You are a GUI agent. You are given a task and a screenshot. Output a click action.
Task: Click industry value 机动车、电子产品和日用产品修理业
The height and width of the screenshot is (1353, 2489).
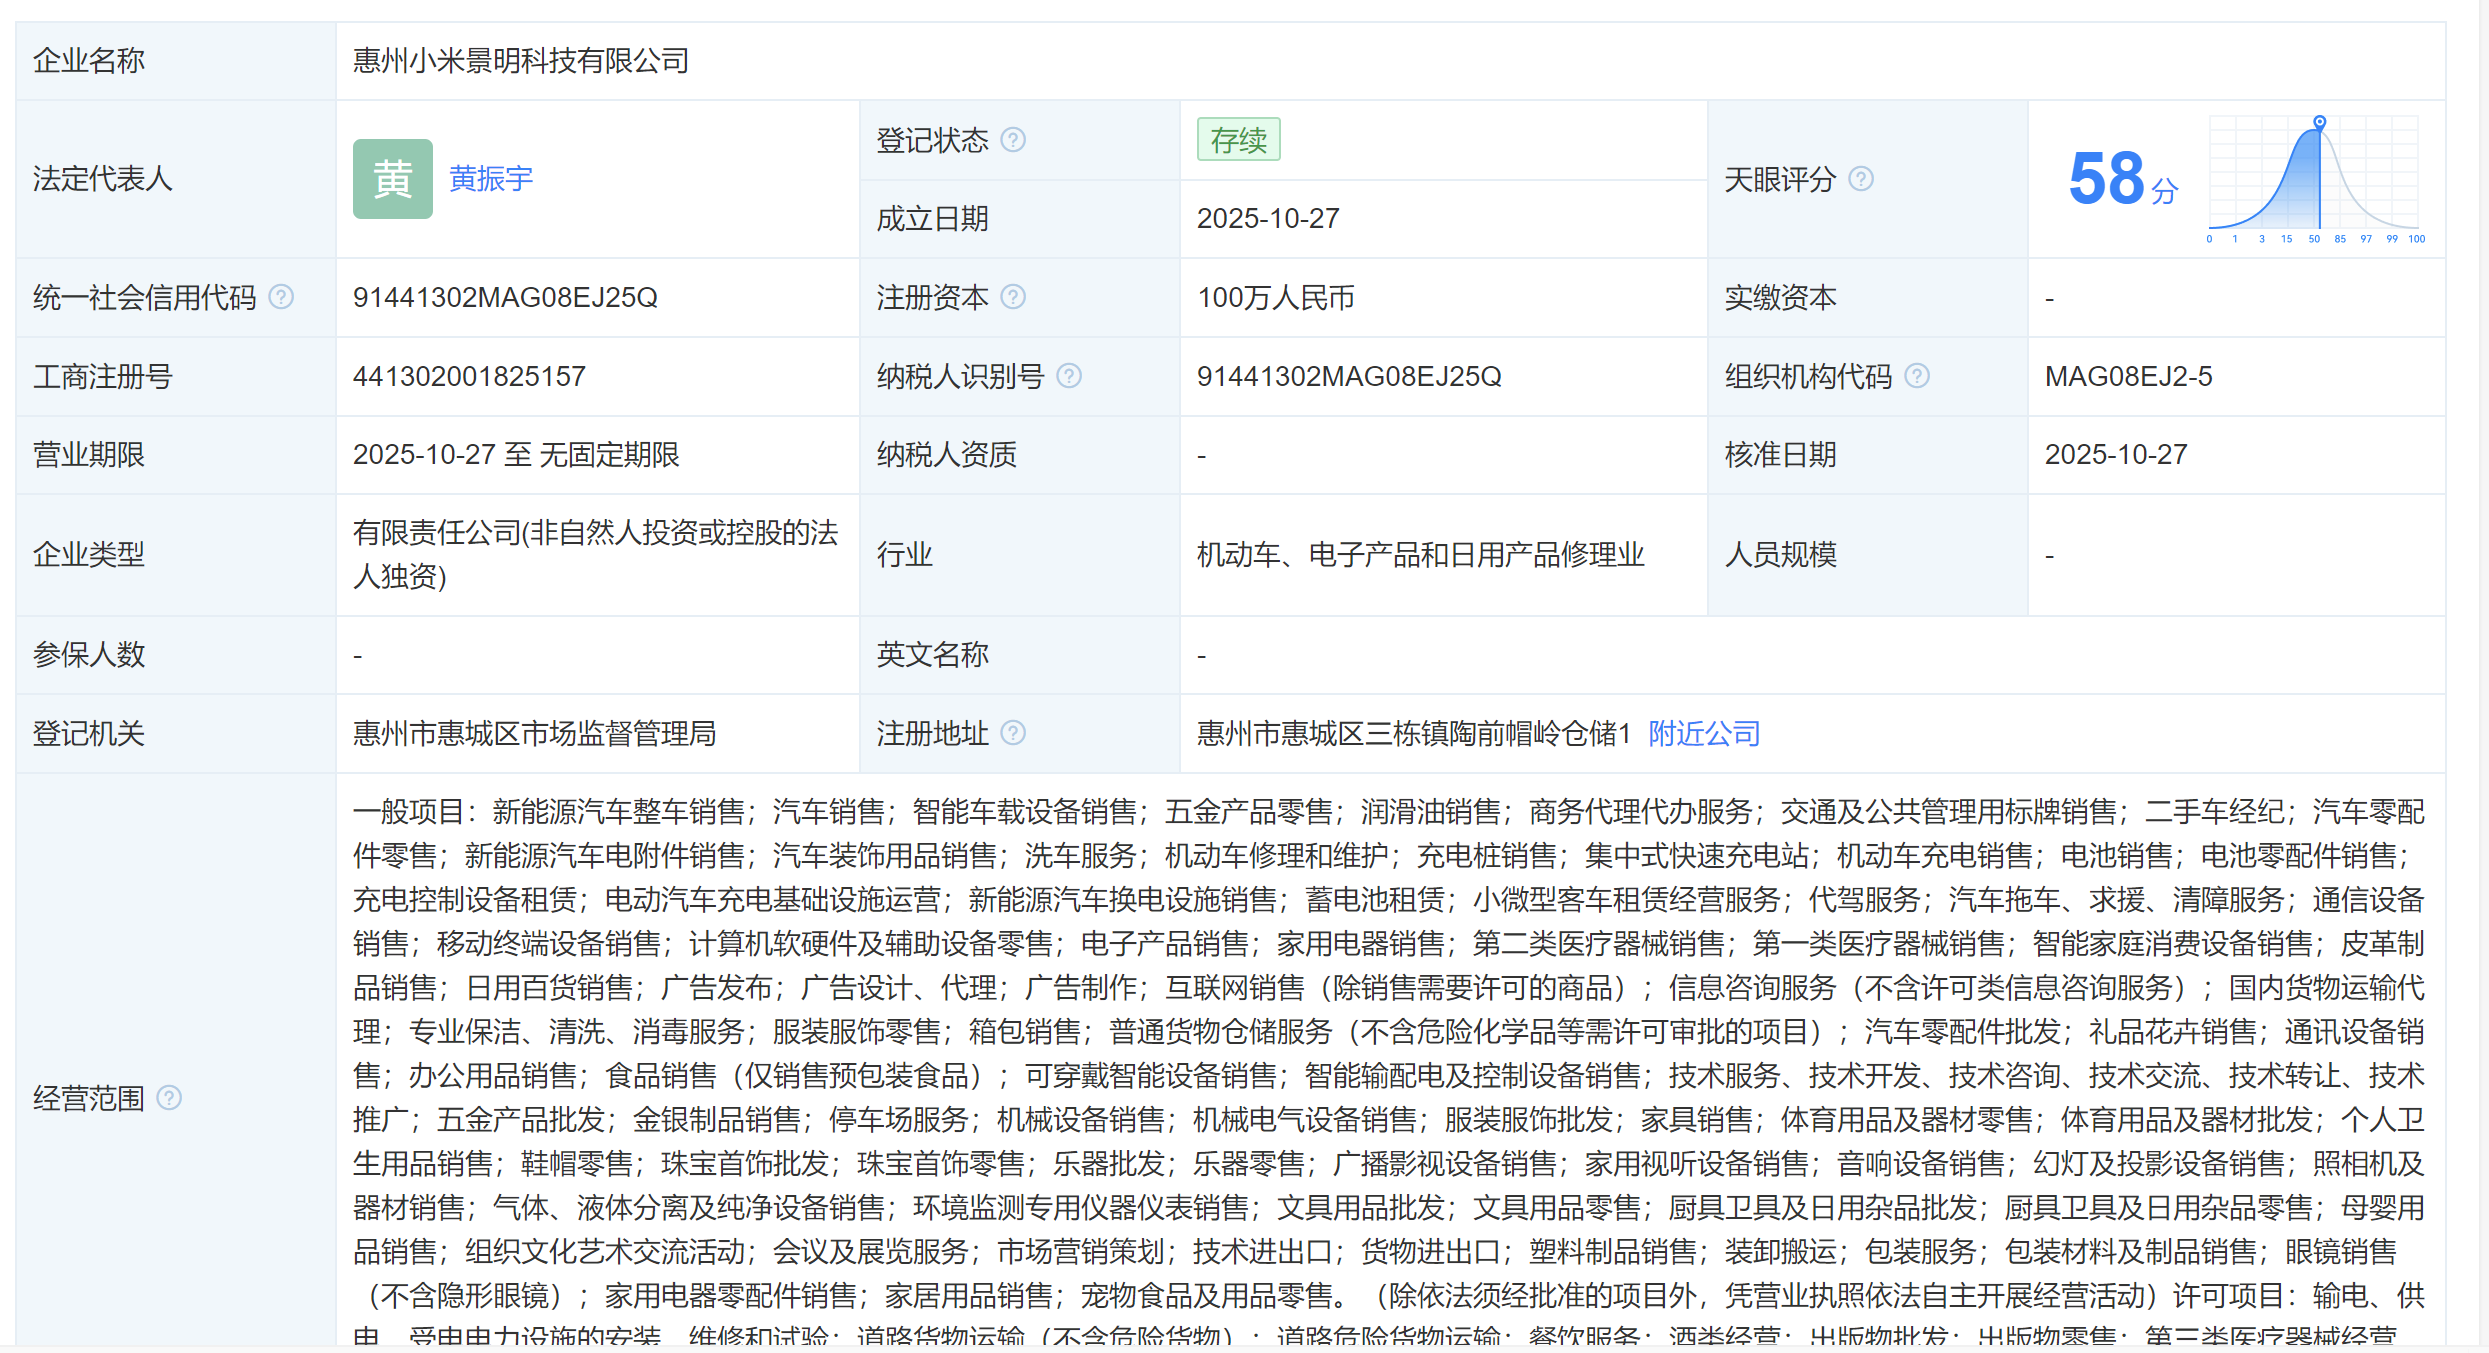tap(1421, 554)
